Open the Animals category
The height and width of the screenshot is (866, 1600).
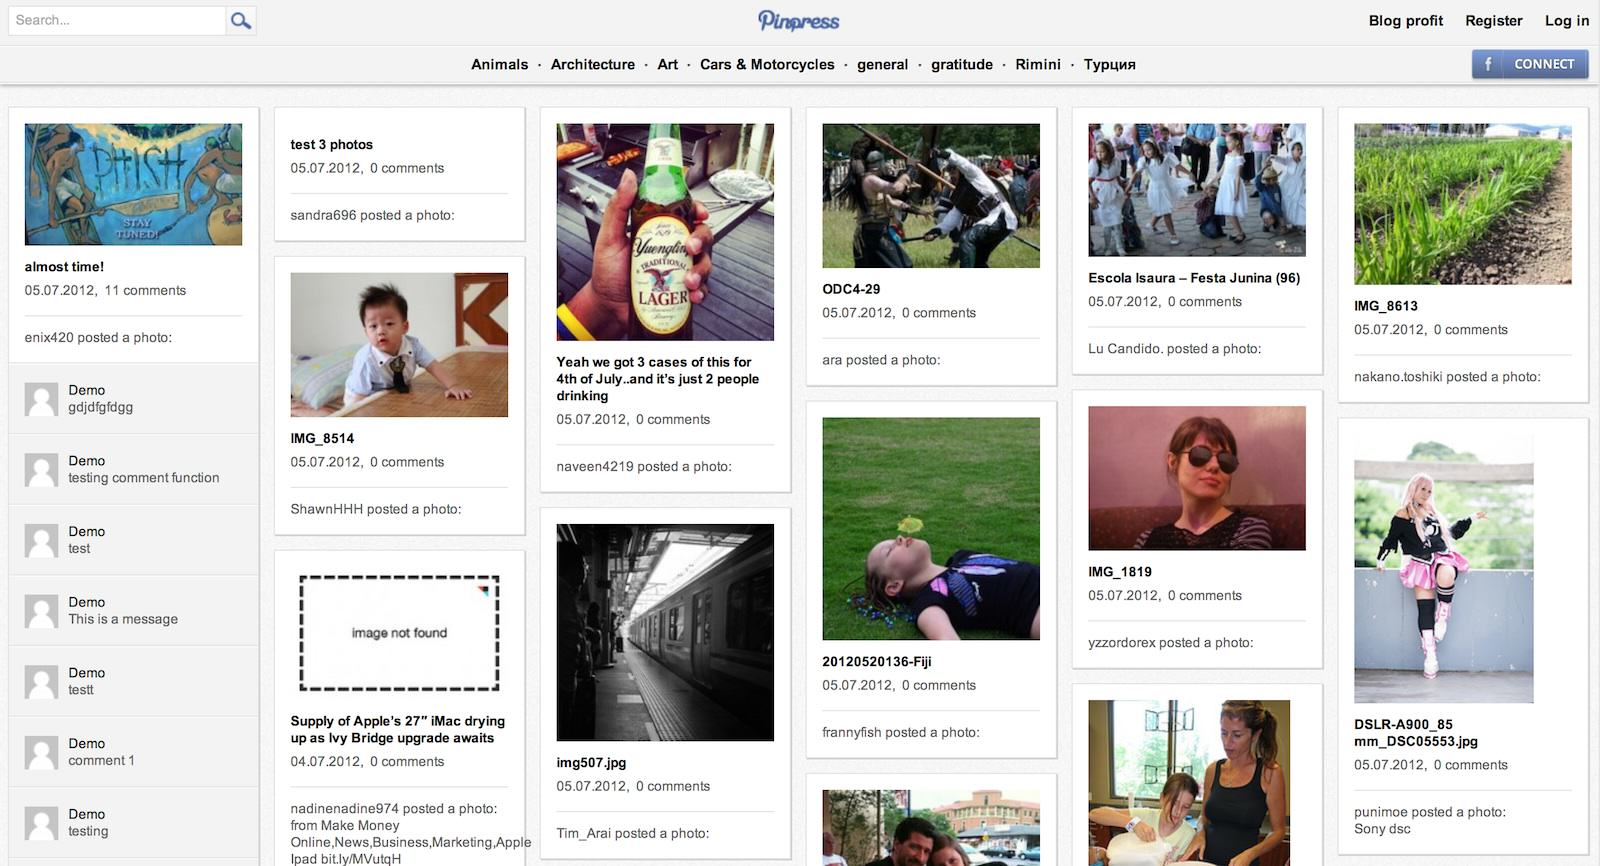click(499, 64)
